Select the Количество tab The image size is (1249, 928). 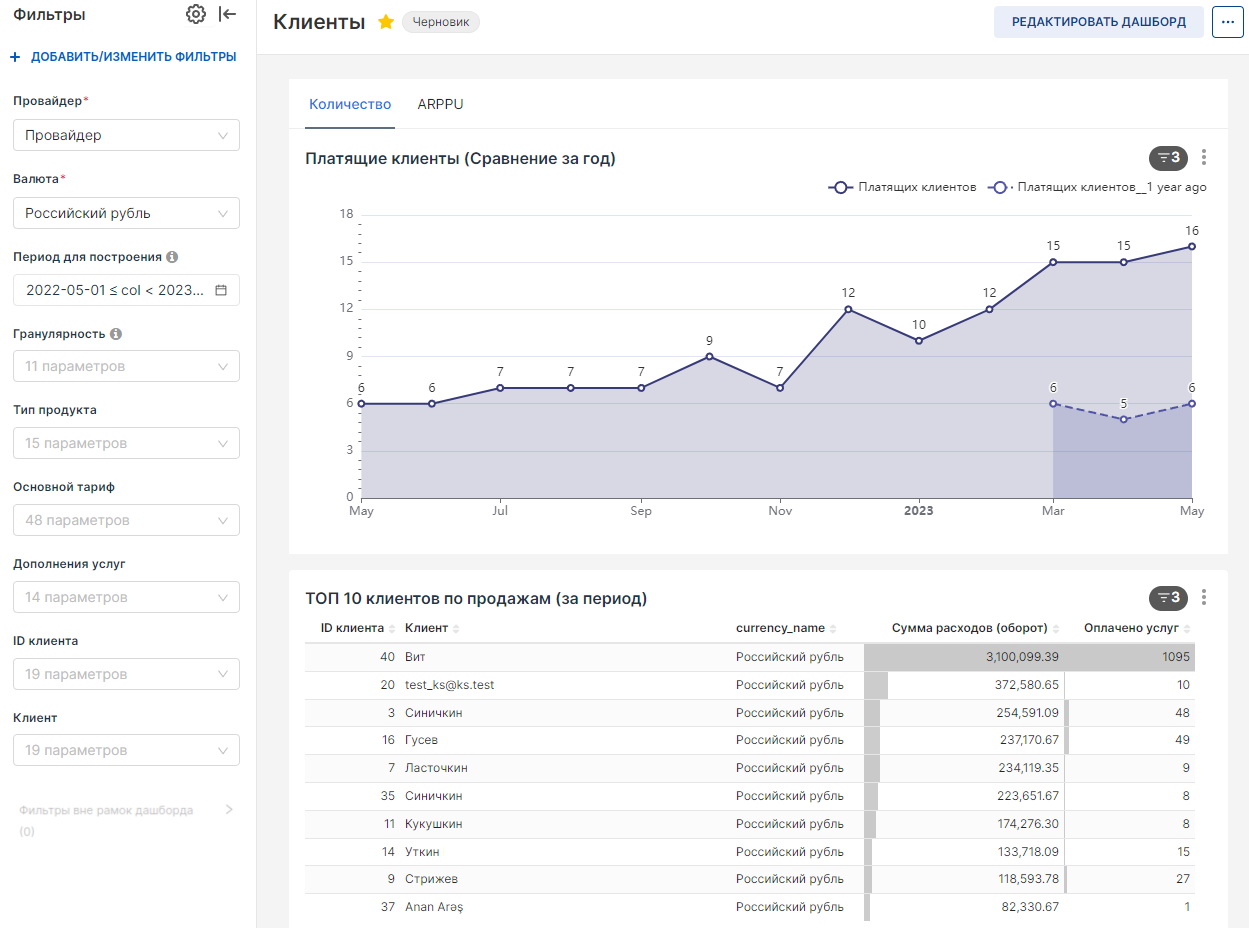coord(350,104)
